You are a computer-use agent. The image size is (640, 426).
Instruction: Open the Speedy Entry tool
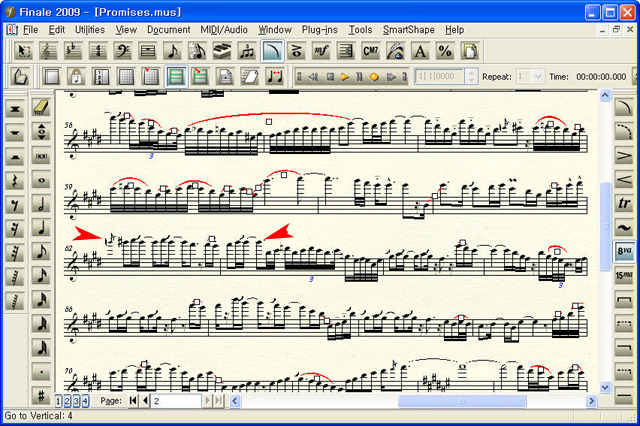(x=198, y=51)
